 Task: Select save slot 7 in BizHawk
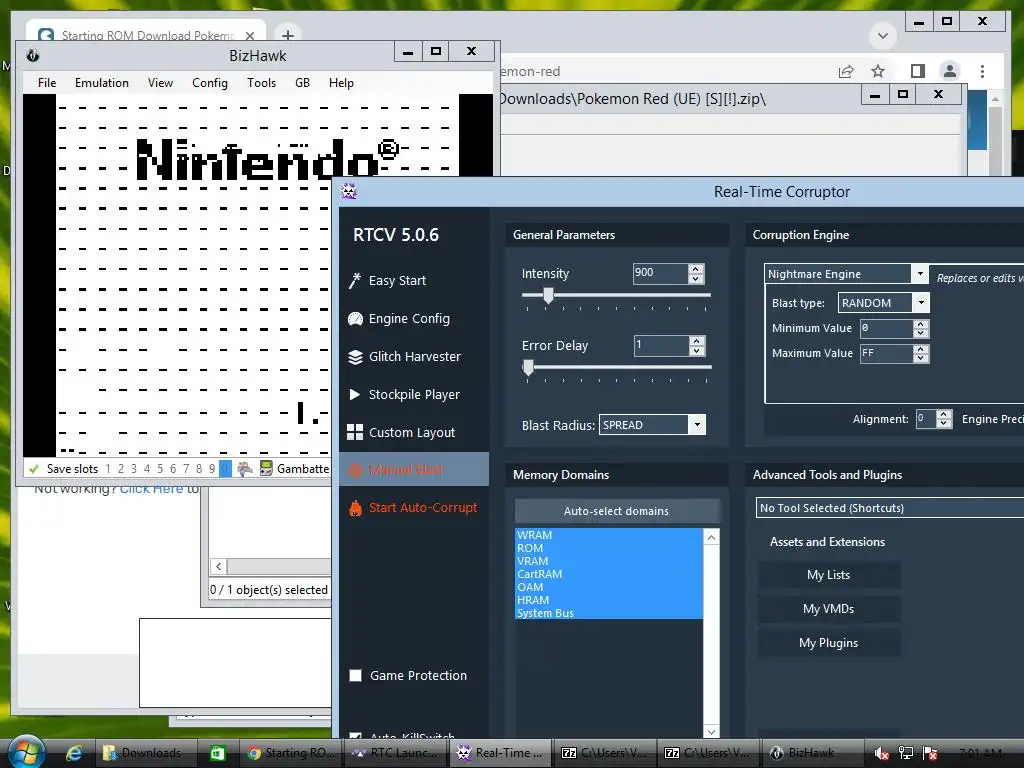click(x=186, y=468)
